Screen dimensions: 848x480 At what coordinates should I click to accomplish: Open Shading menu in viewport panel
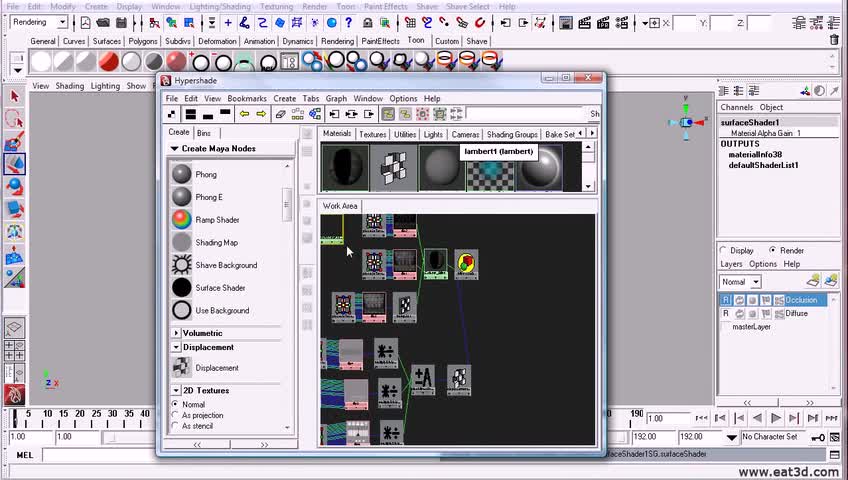[x=70, y=86]
